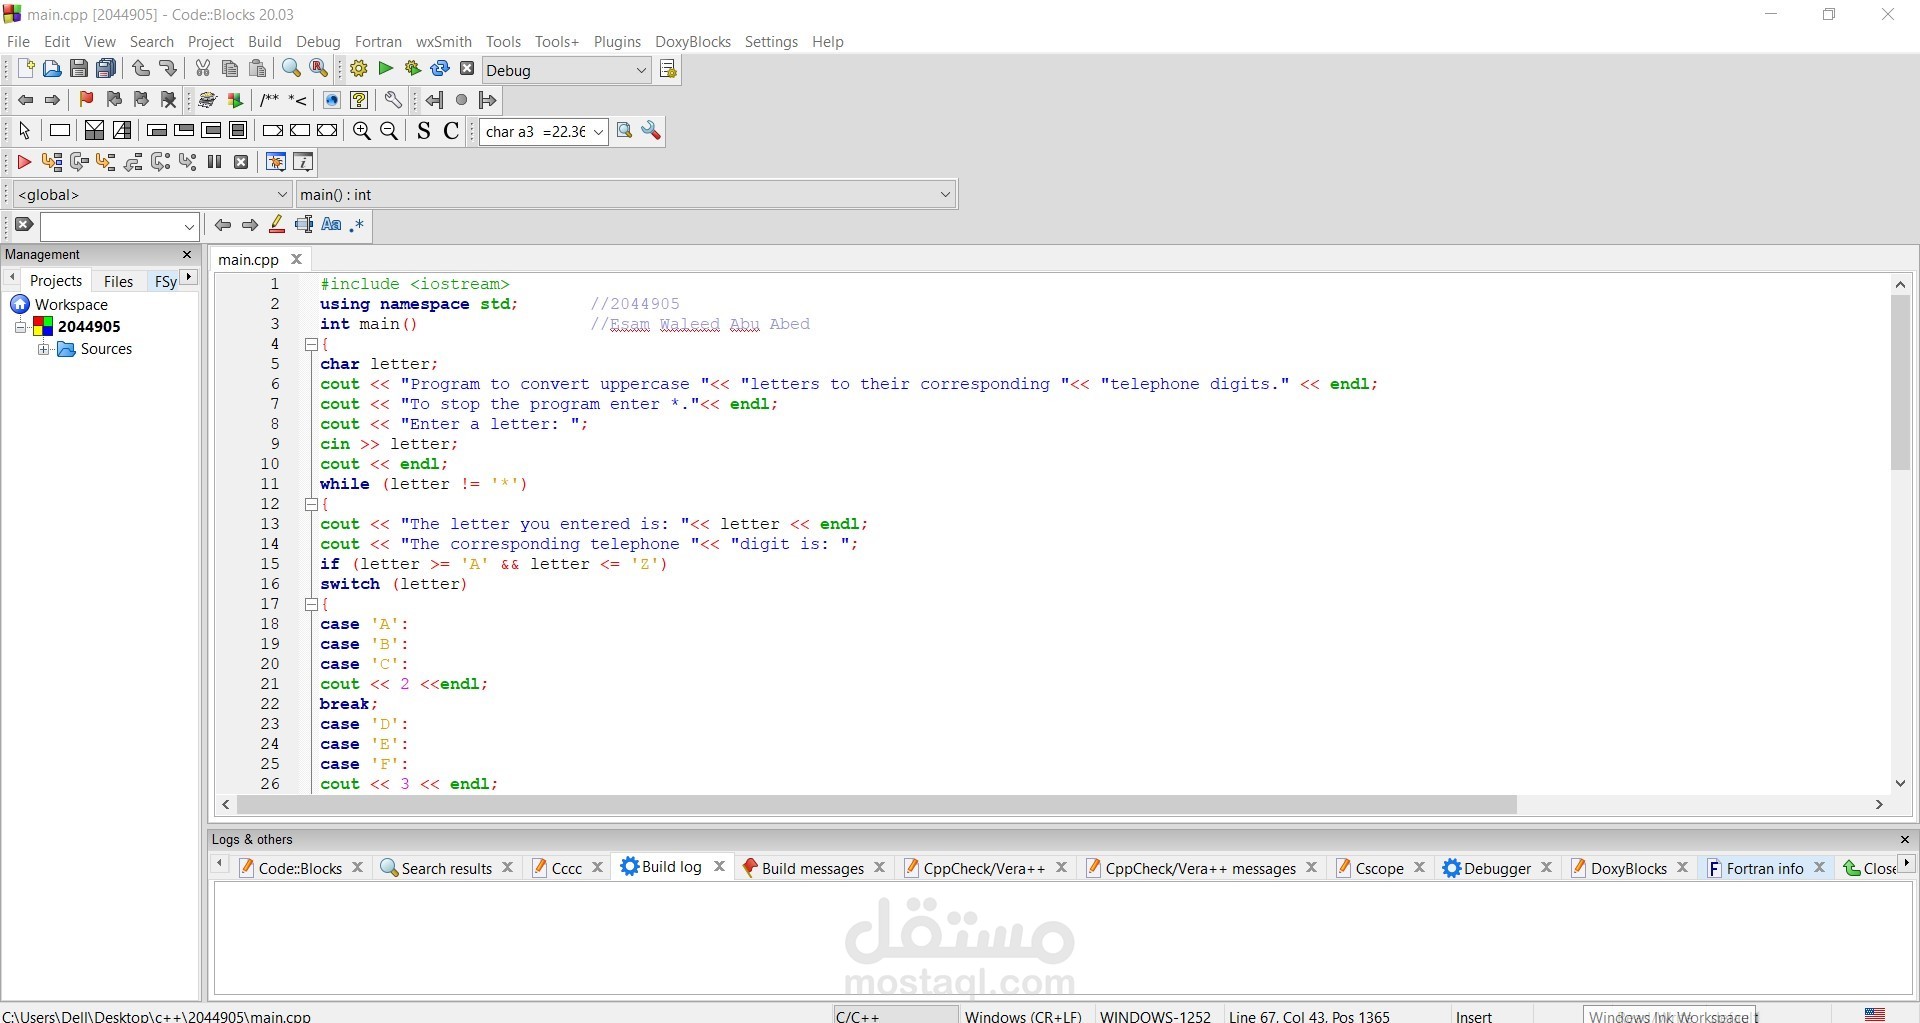The image size is (1920, 1023).
Task: Break the debugger with the pause icon
Action: [x=214, y=162]
